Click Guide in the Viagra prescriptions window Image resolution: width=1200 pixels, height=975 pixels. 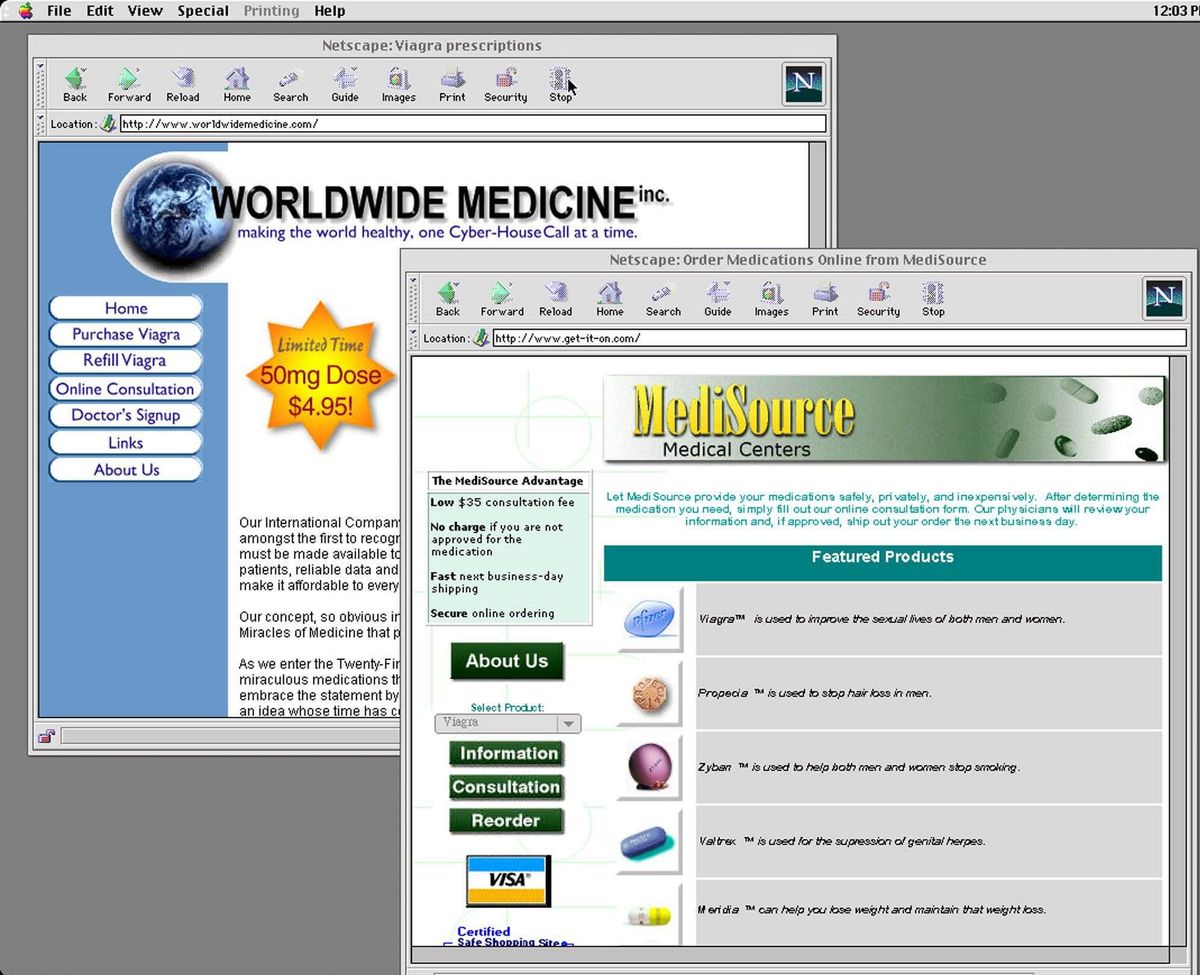coord(345,85)
